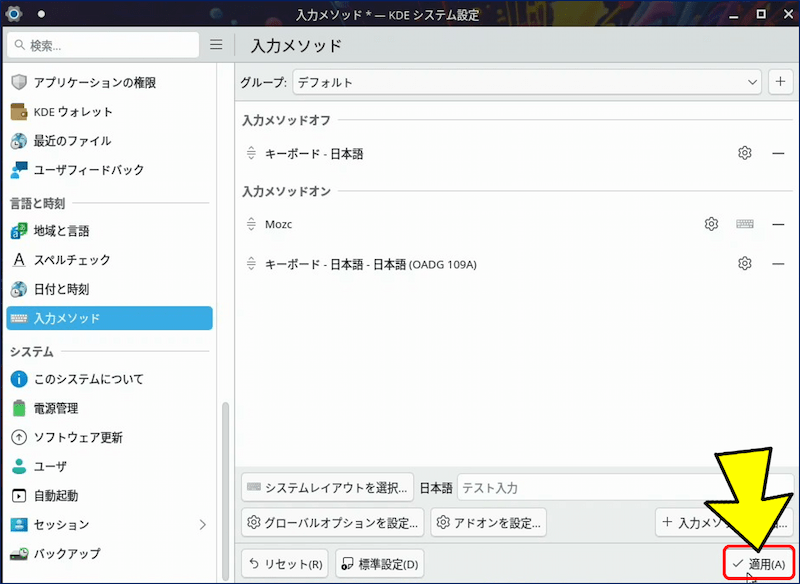Click the 地域と言語 icon
800x584 pixels.
click(19, 231)
